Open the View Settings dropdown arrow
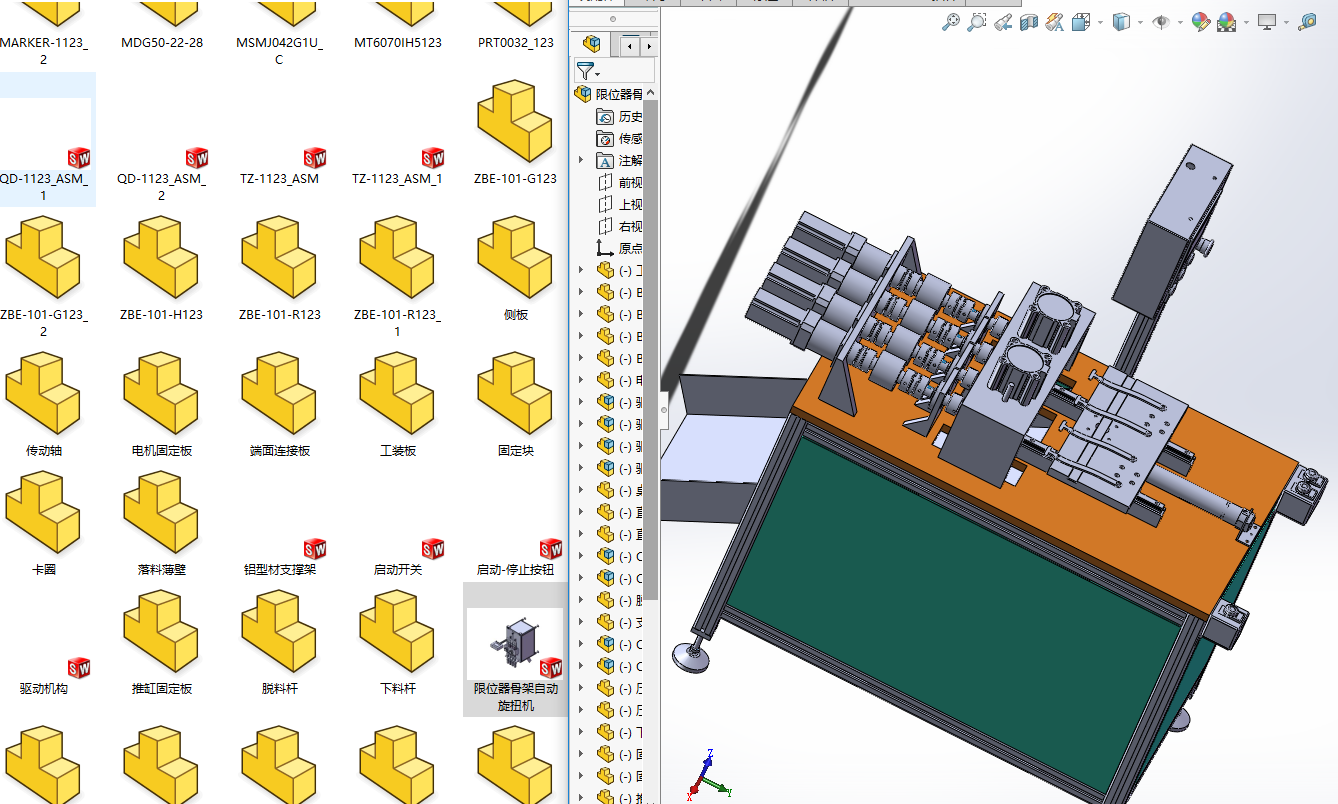Viewport: 1338px width, 804px height. coord(1286,22)
